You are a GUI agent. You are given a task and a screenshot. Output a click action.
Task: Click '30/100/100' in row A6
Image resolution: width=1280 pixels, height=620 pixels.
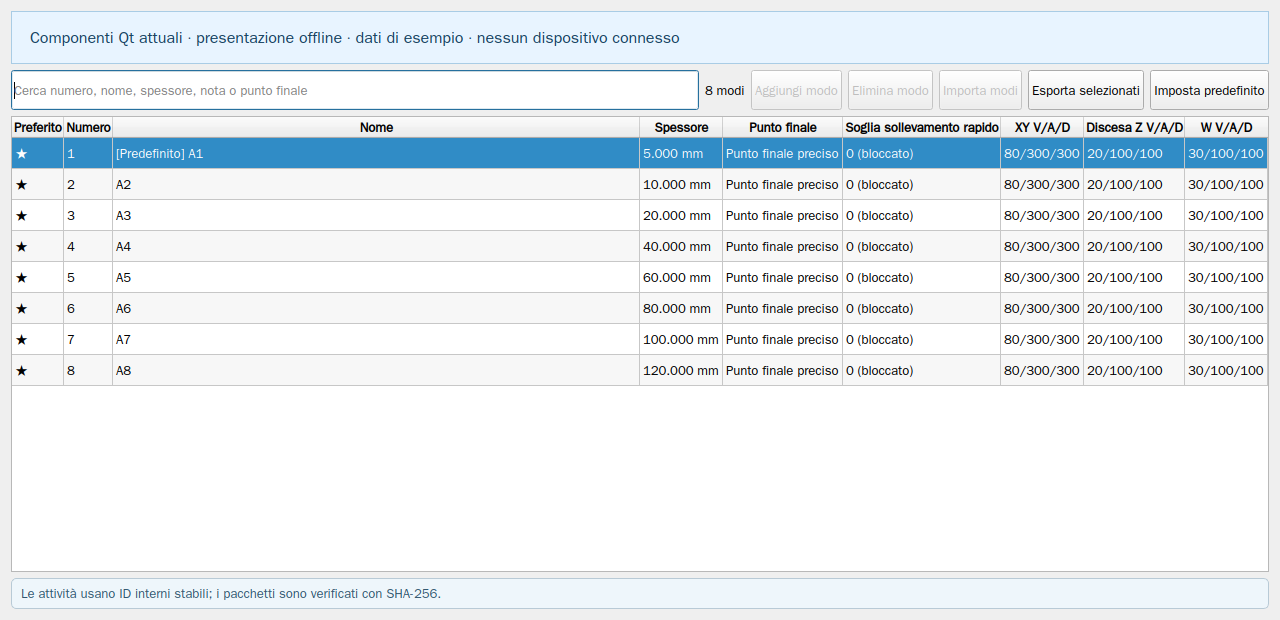[1226, 309]
